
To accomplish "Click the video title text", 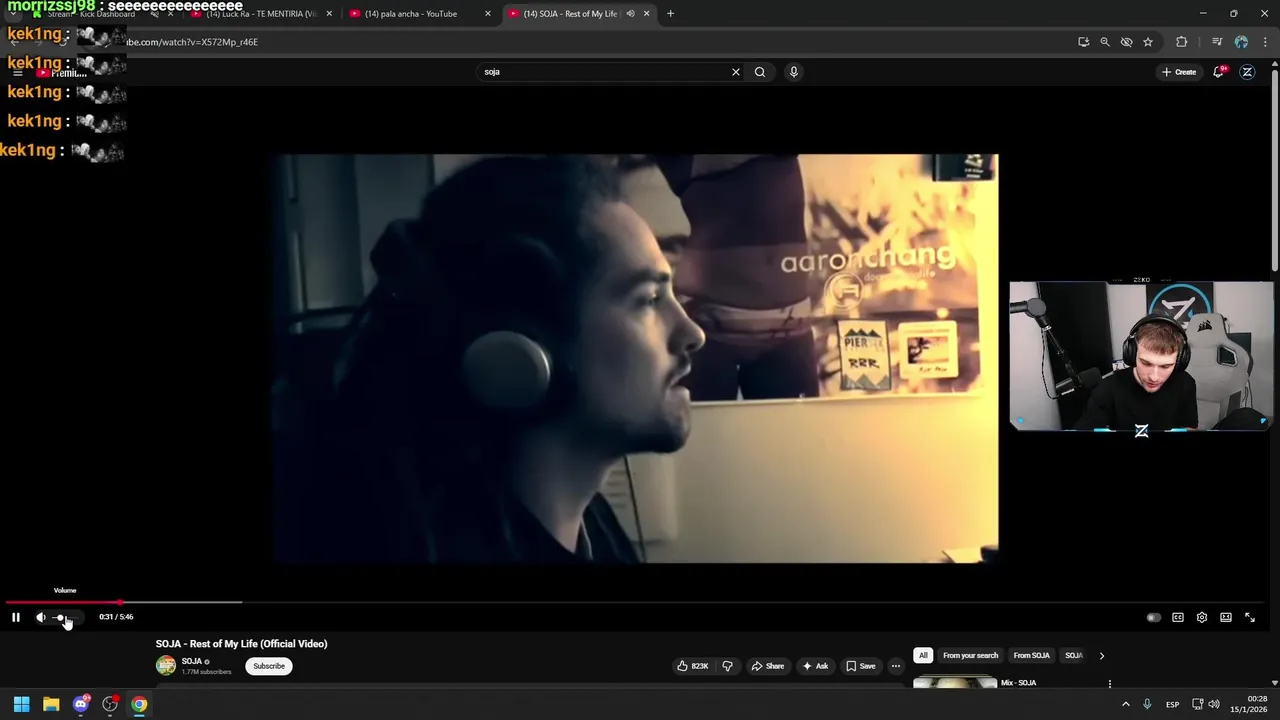I will coord(241,644).
